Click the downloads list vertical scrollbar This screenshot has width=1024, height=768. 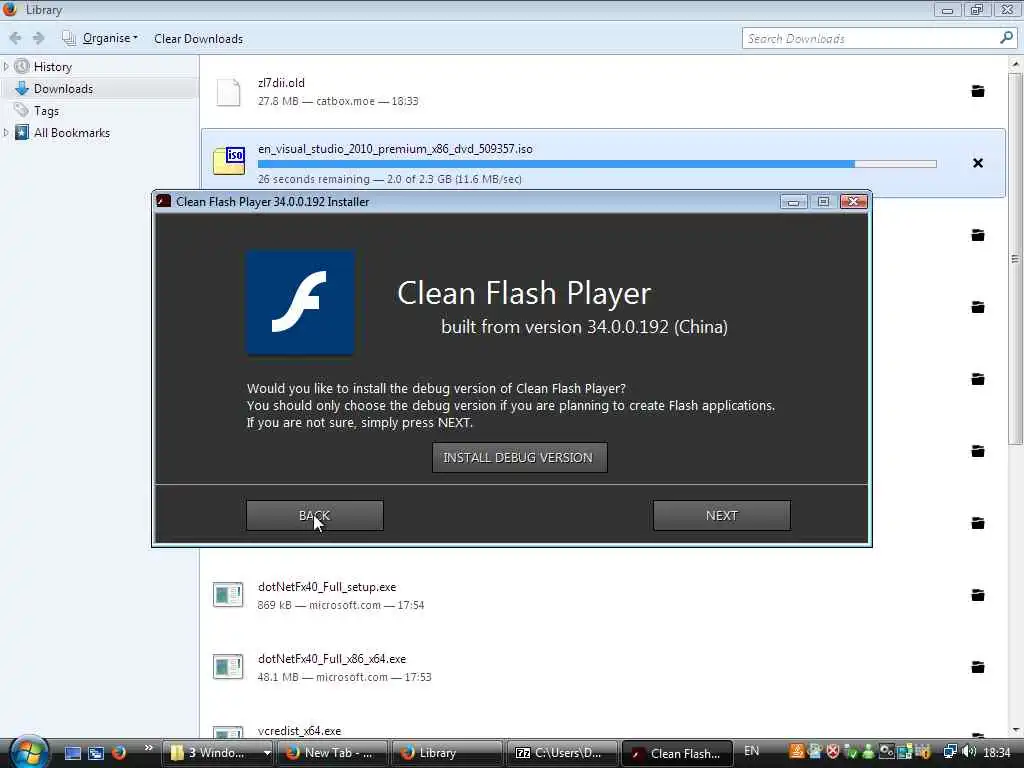point(1016,258)
